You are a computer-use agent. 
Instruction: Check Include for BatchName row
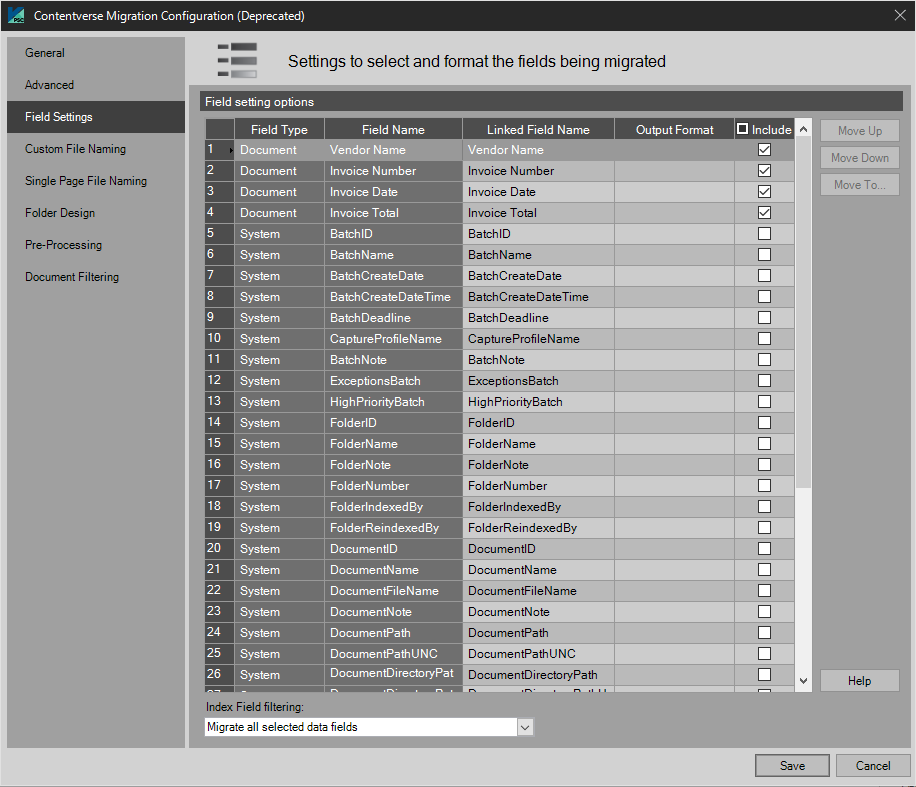(x=764, y=255)
